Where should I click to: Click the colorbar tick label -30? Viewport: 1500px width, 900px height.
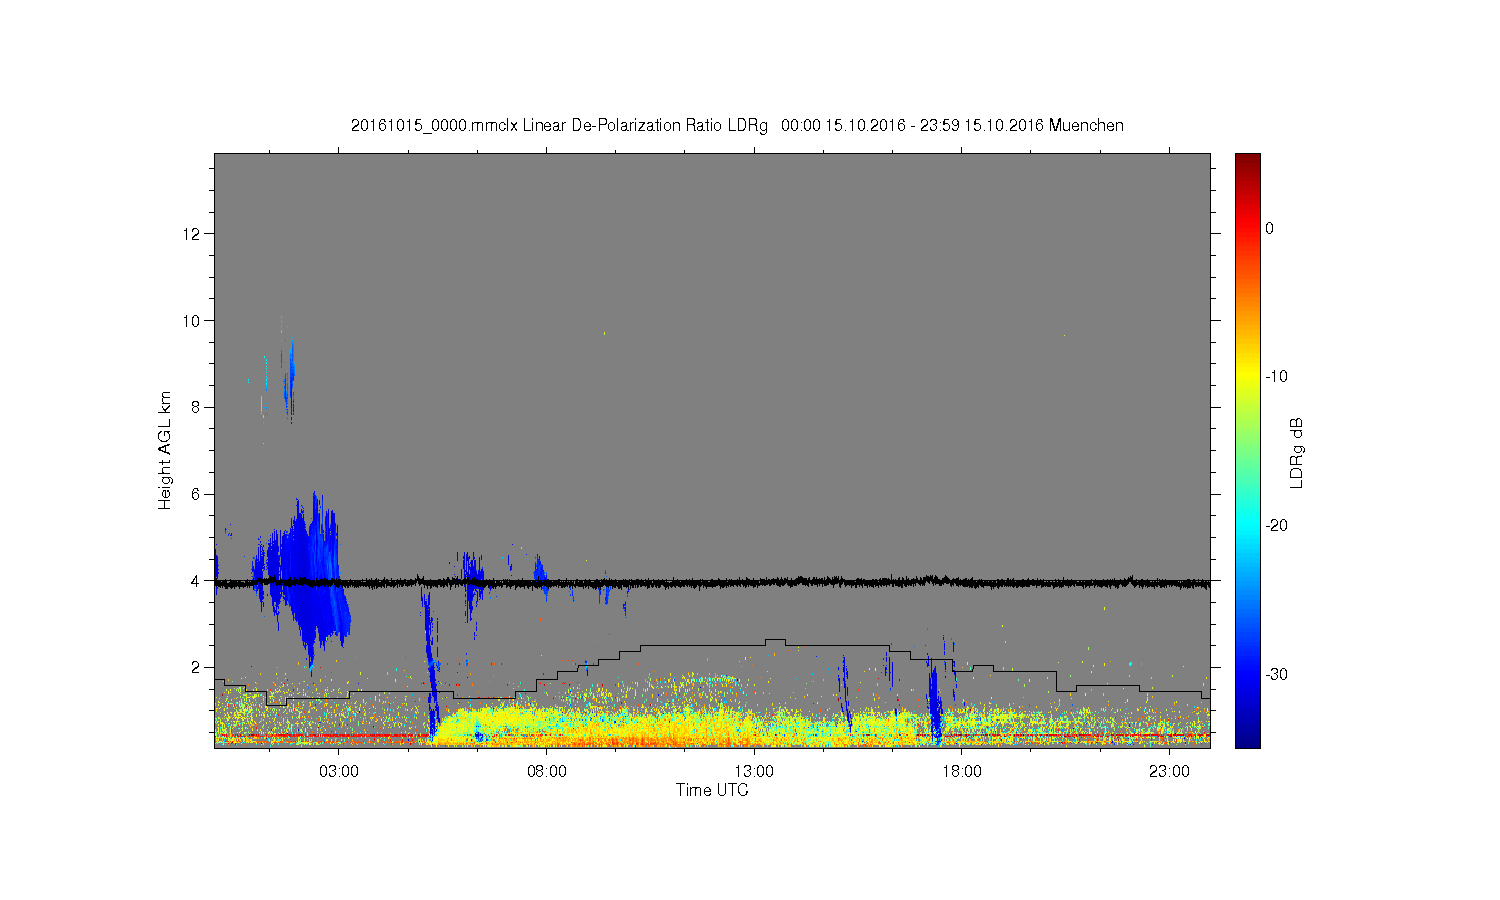[x=1276, y=675]
